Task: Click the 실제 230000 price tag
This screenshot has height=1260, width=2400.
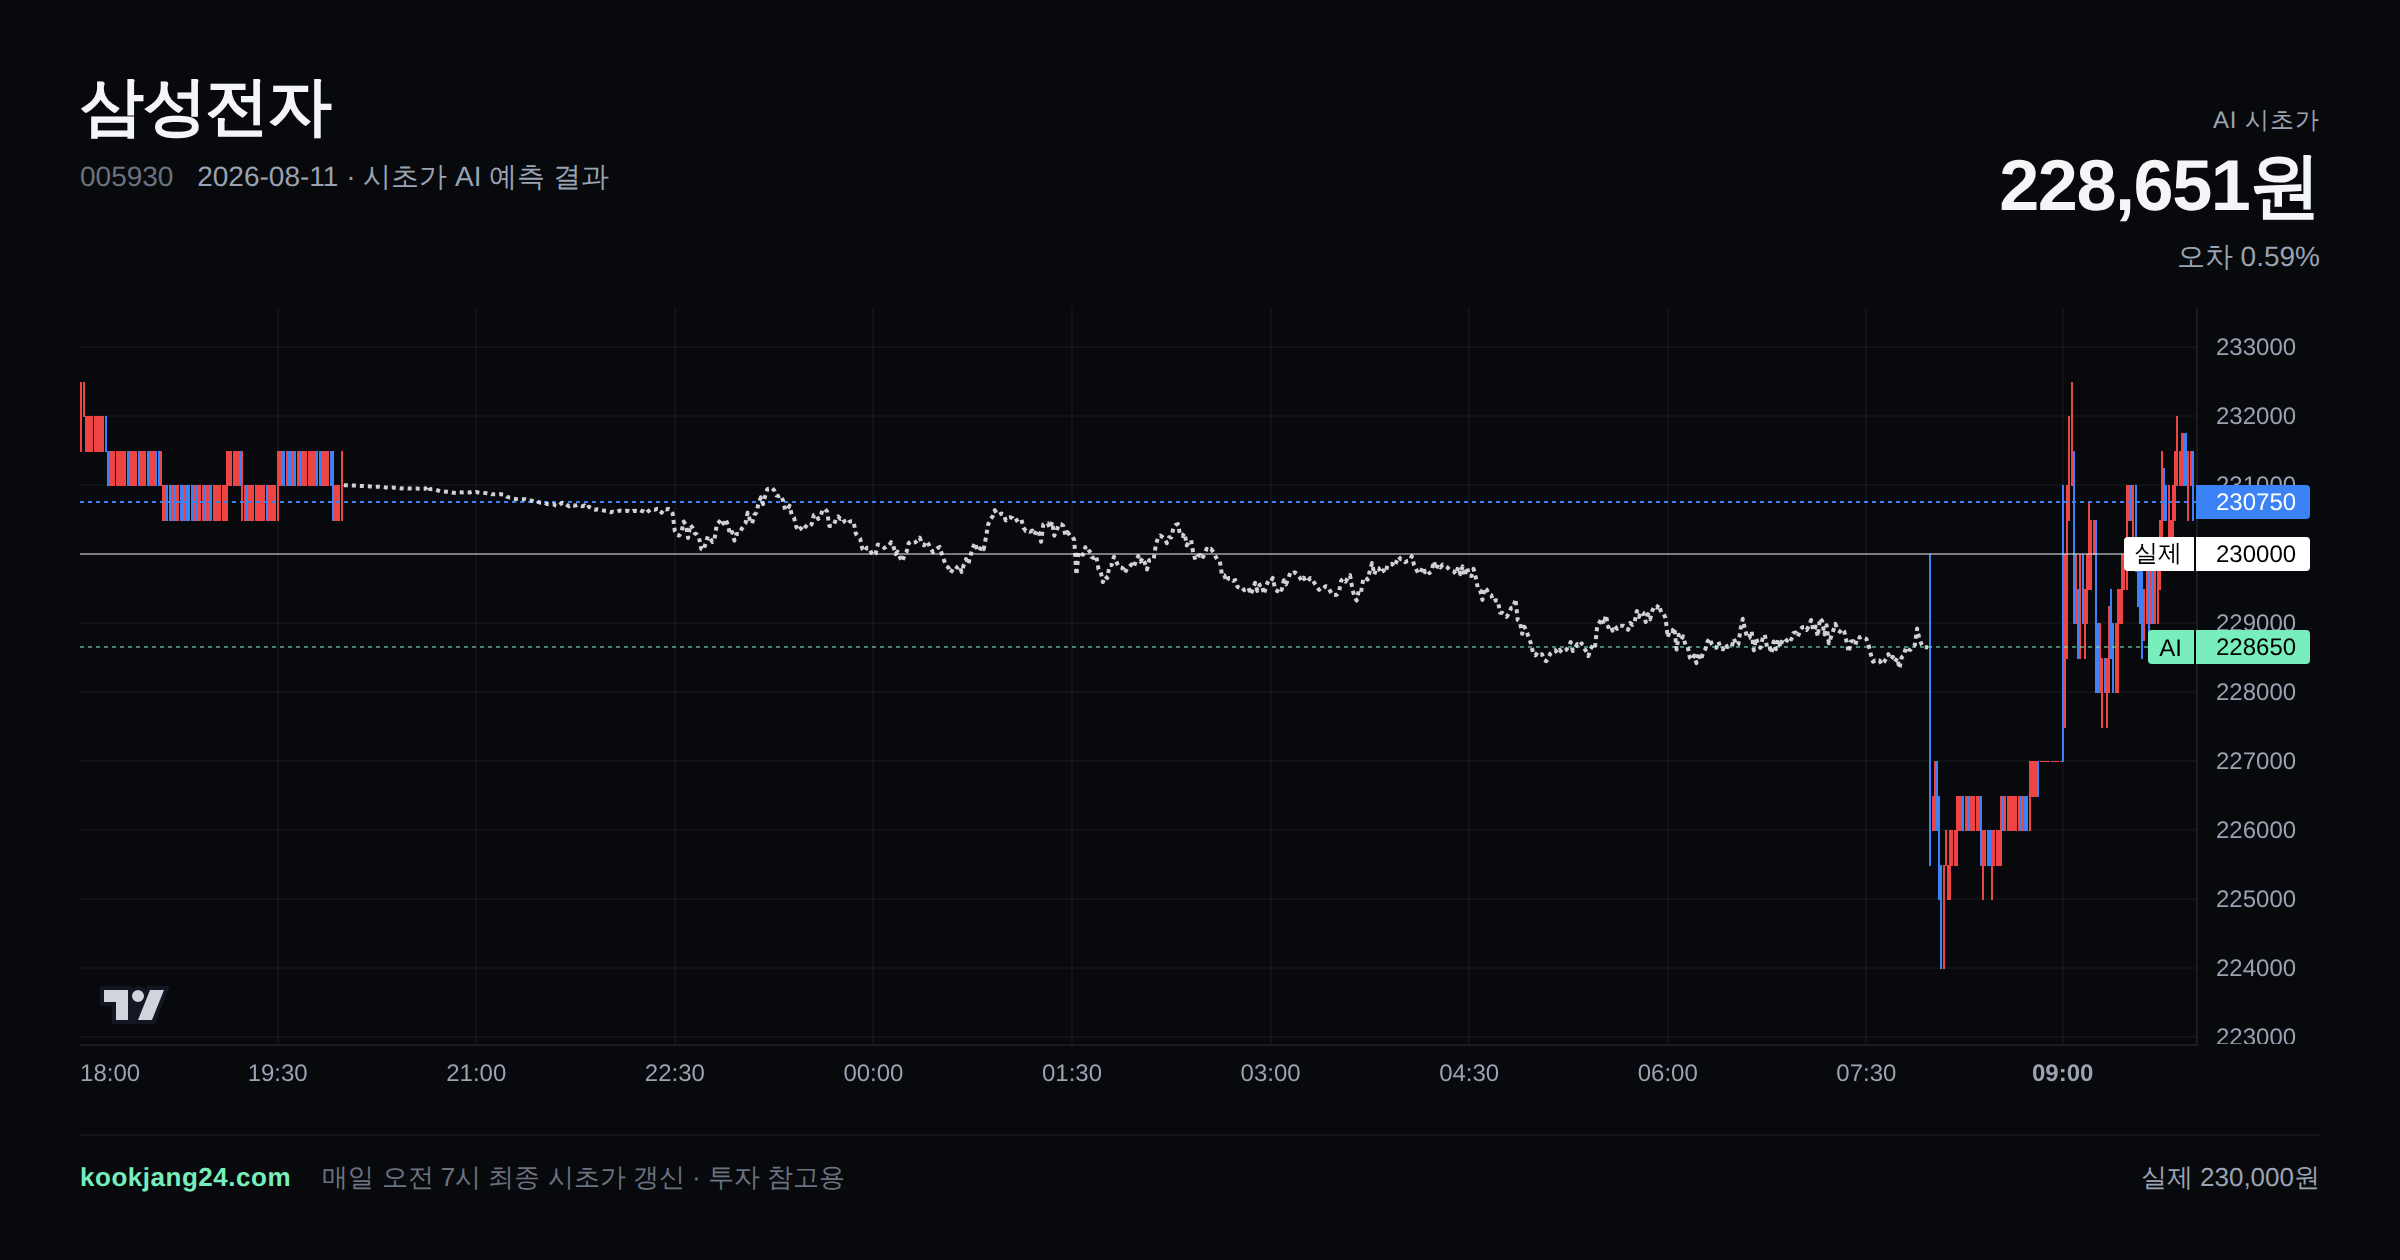Action: pyautogui.click(x=2217, y=554)
